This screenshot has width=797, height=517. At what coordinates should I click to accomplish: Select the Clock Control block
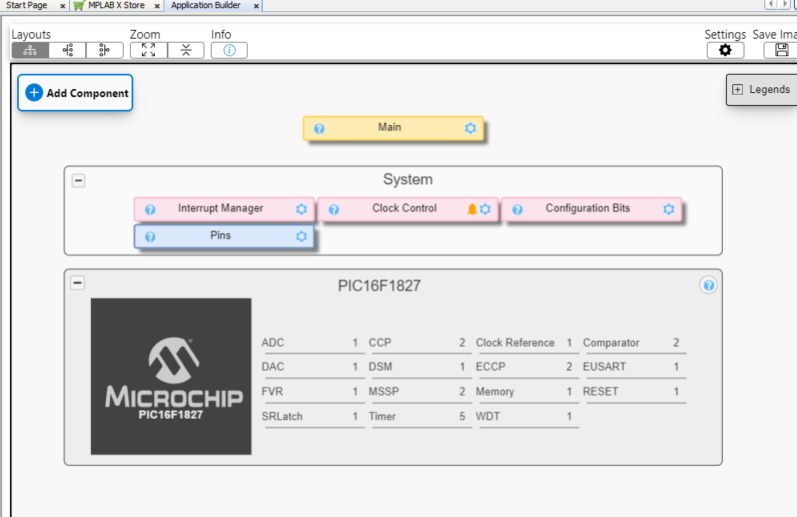(x=408, y=209)
